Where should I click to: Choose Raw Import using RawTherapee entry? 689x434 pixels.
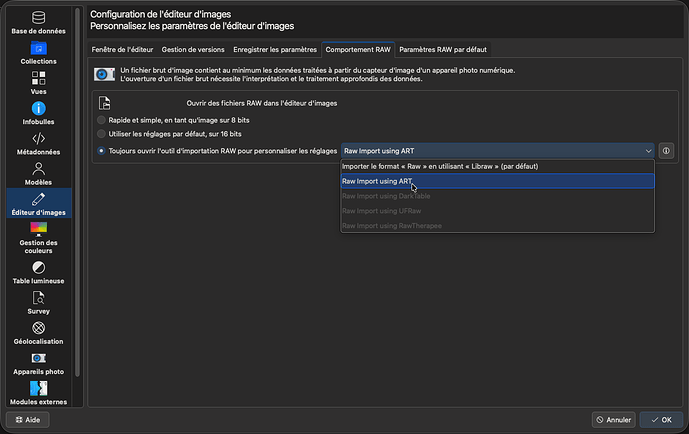[497, 225]
